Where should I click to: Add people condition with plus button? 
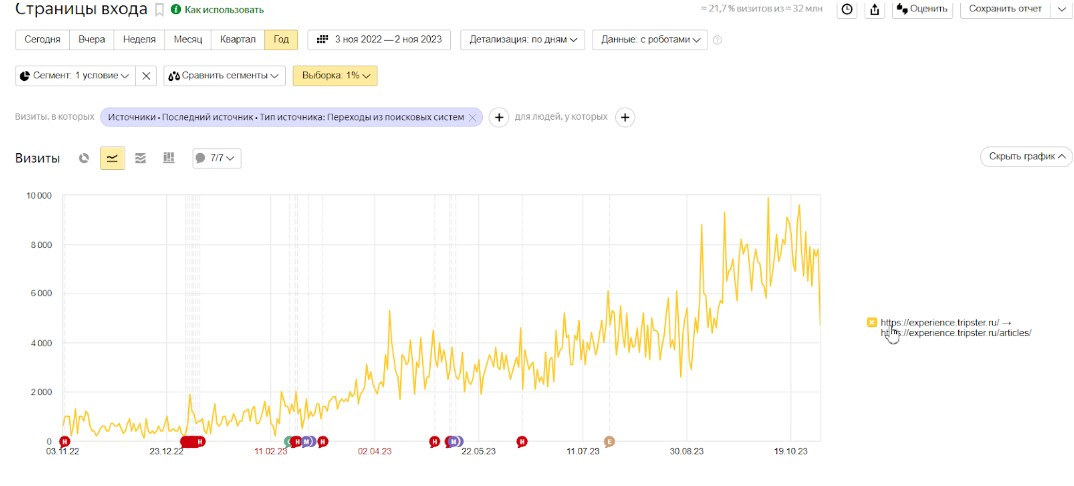tap(624, 117)
